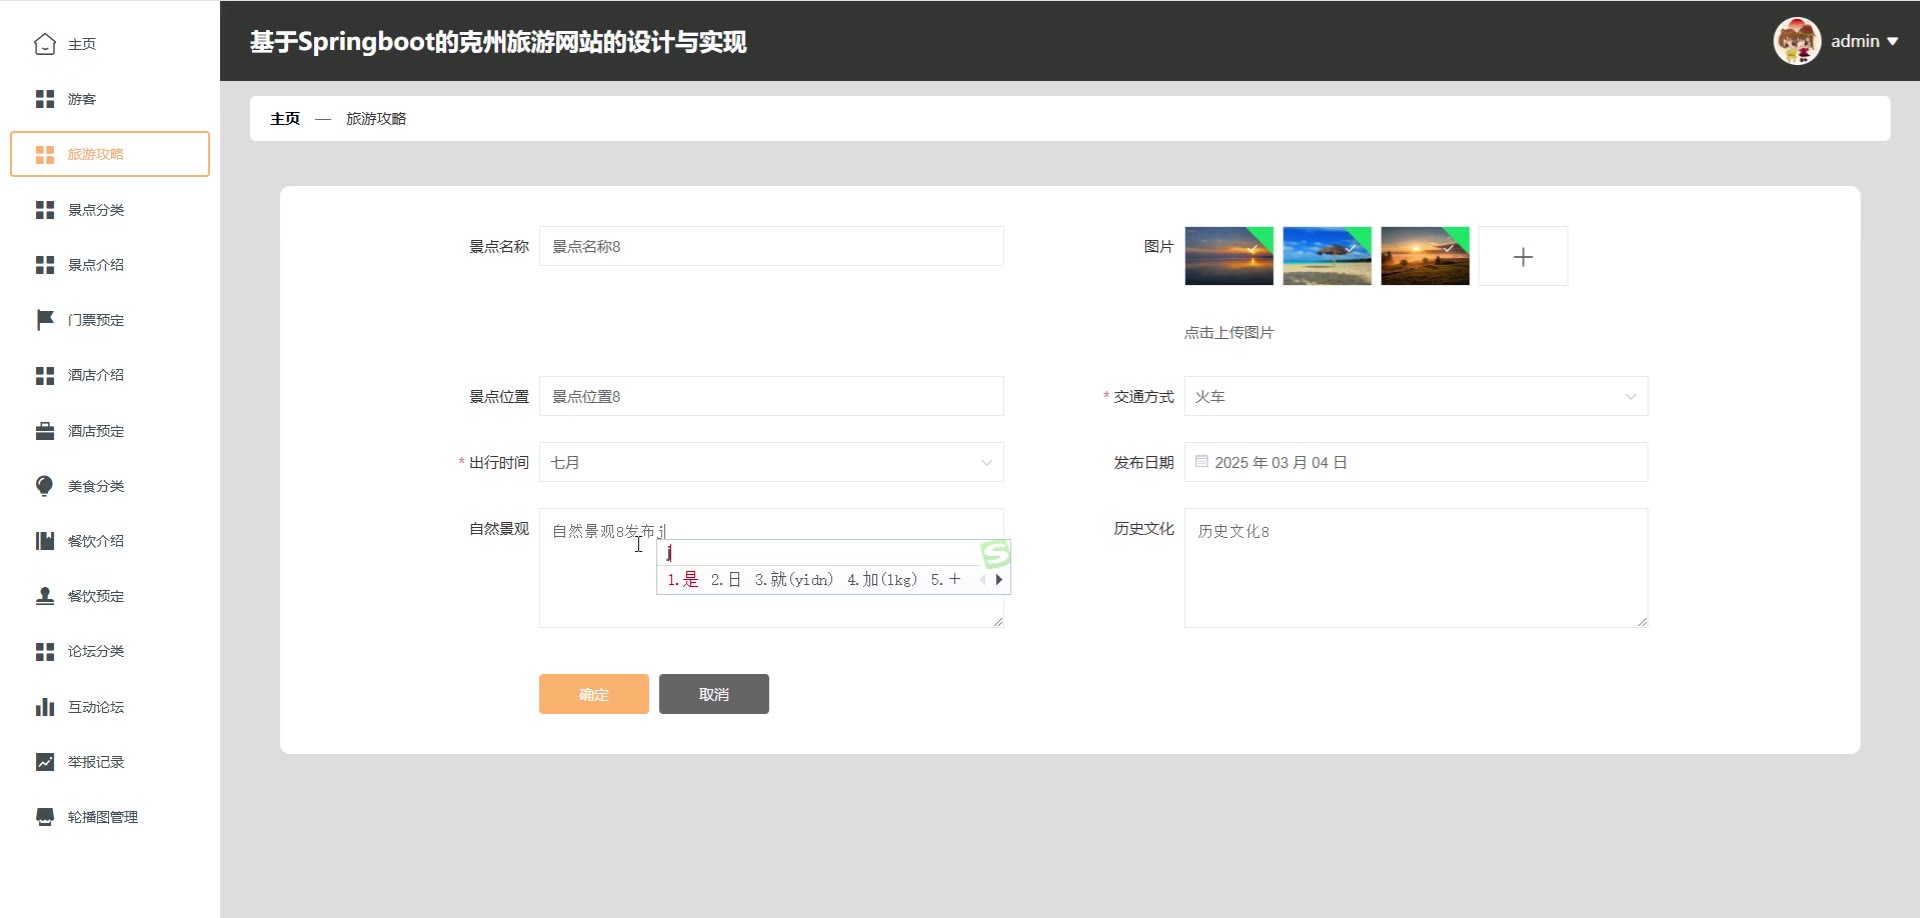
Task: Click the orange 确定 button
Action: [x=593, y=694]
